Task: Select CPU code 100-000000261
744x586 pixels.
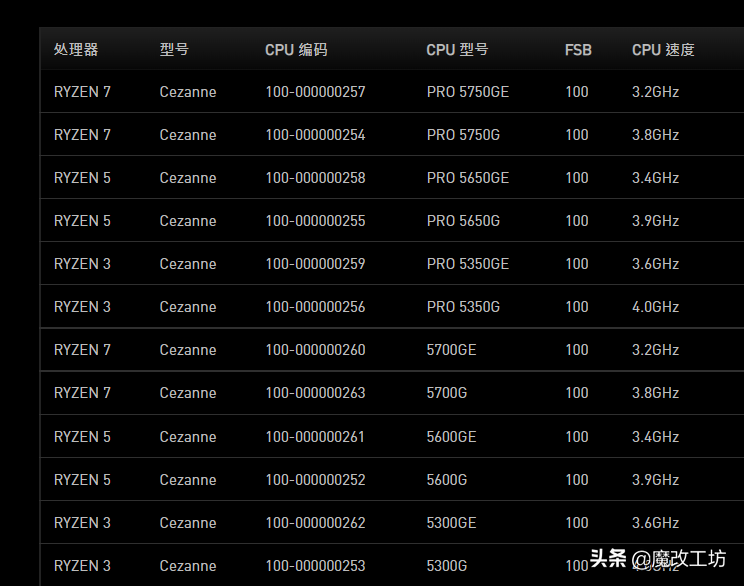Action: (315, 437)
